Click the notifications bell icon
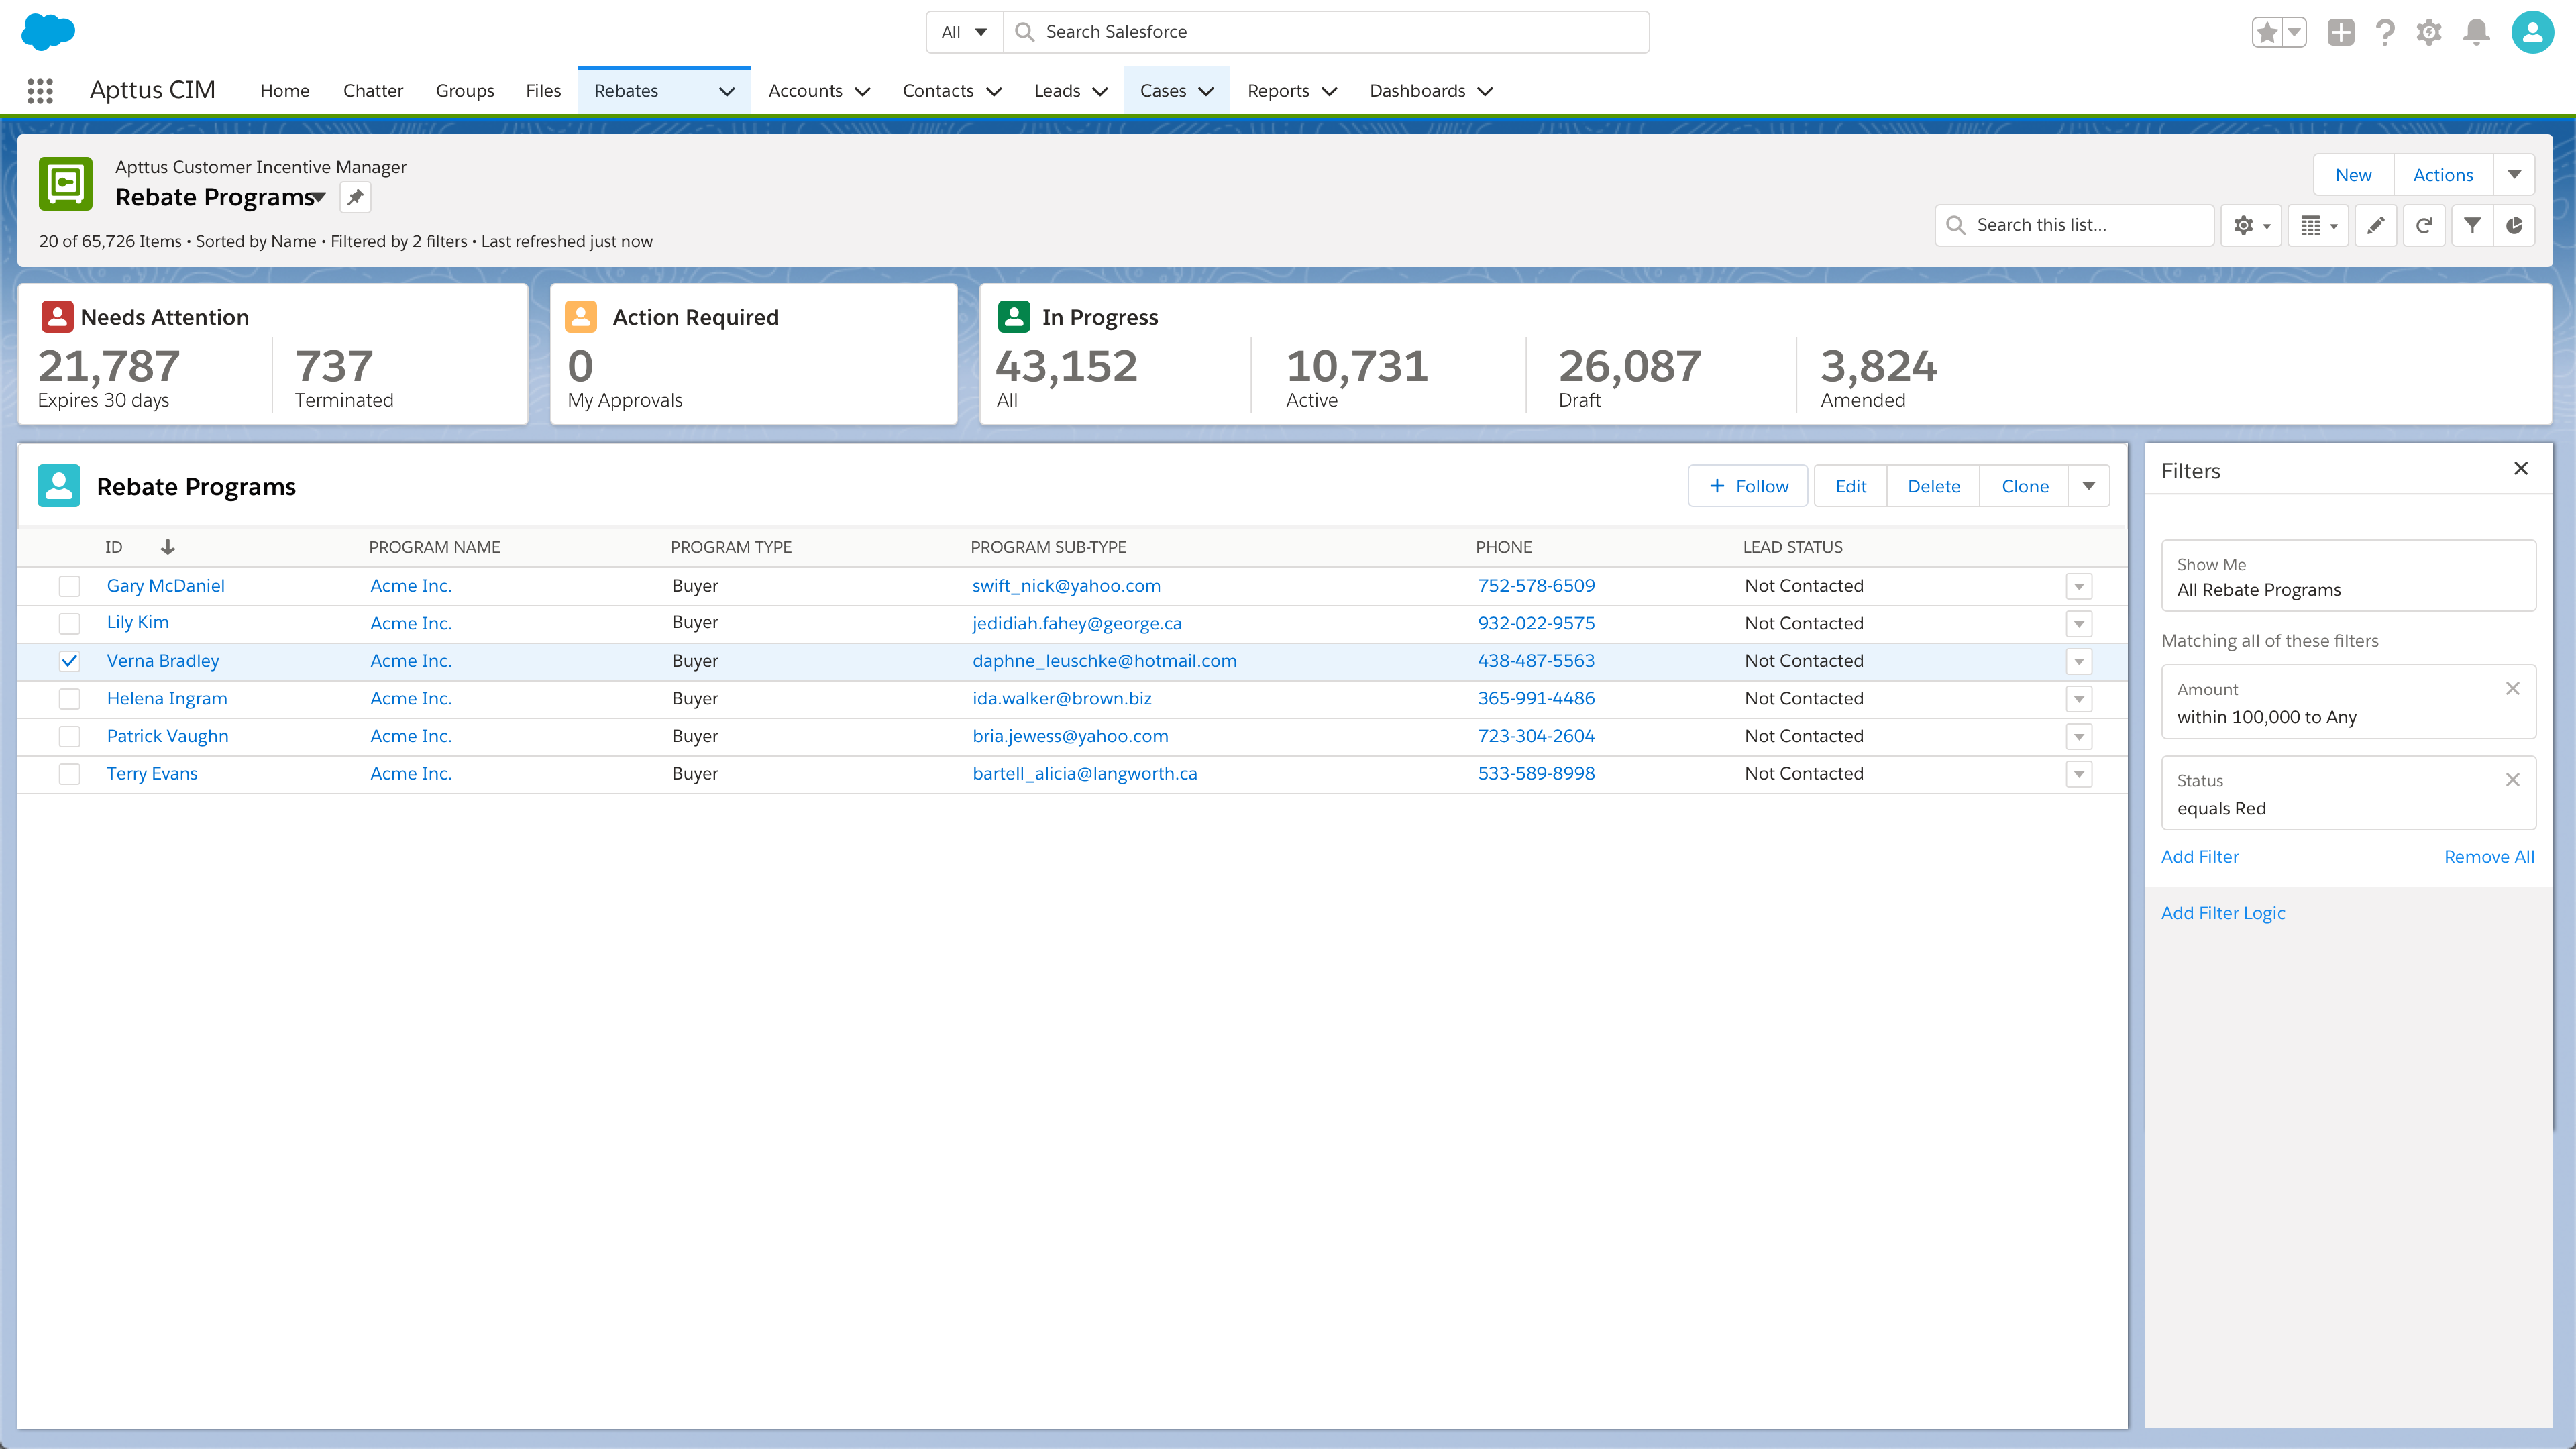 (2476, 32)
